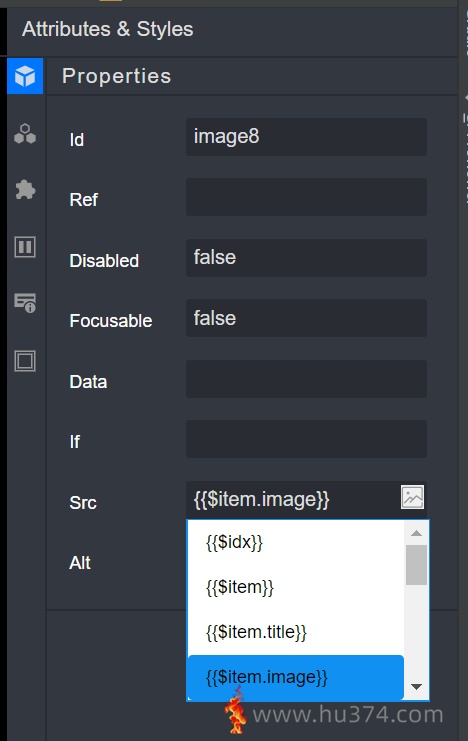Open the card info sidebar icon

tap(25, 303)
